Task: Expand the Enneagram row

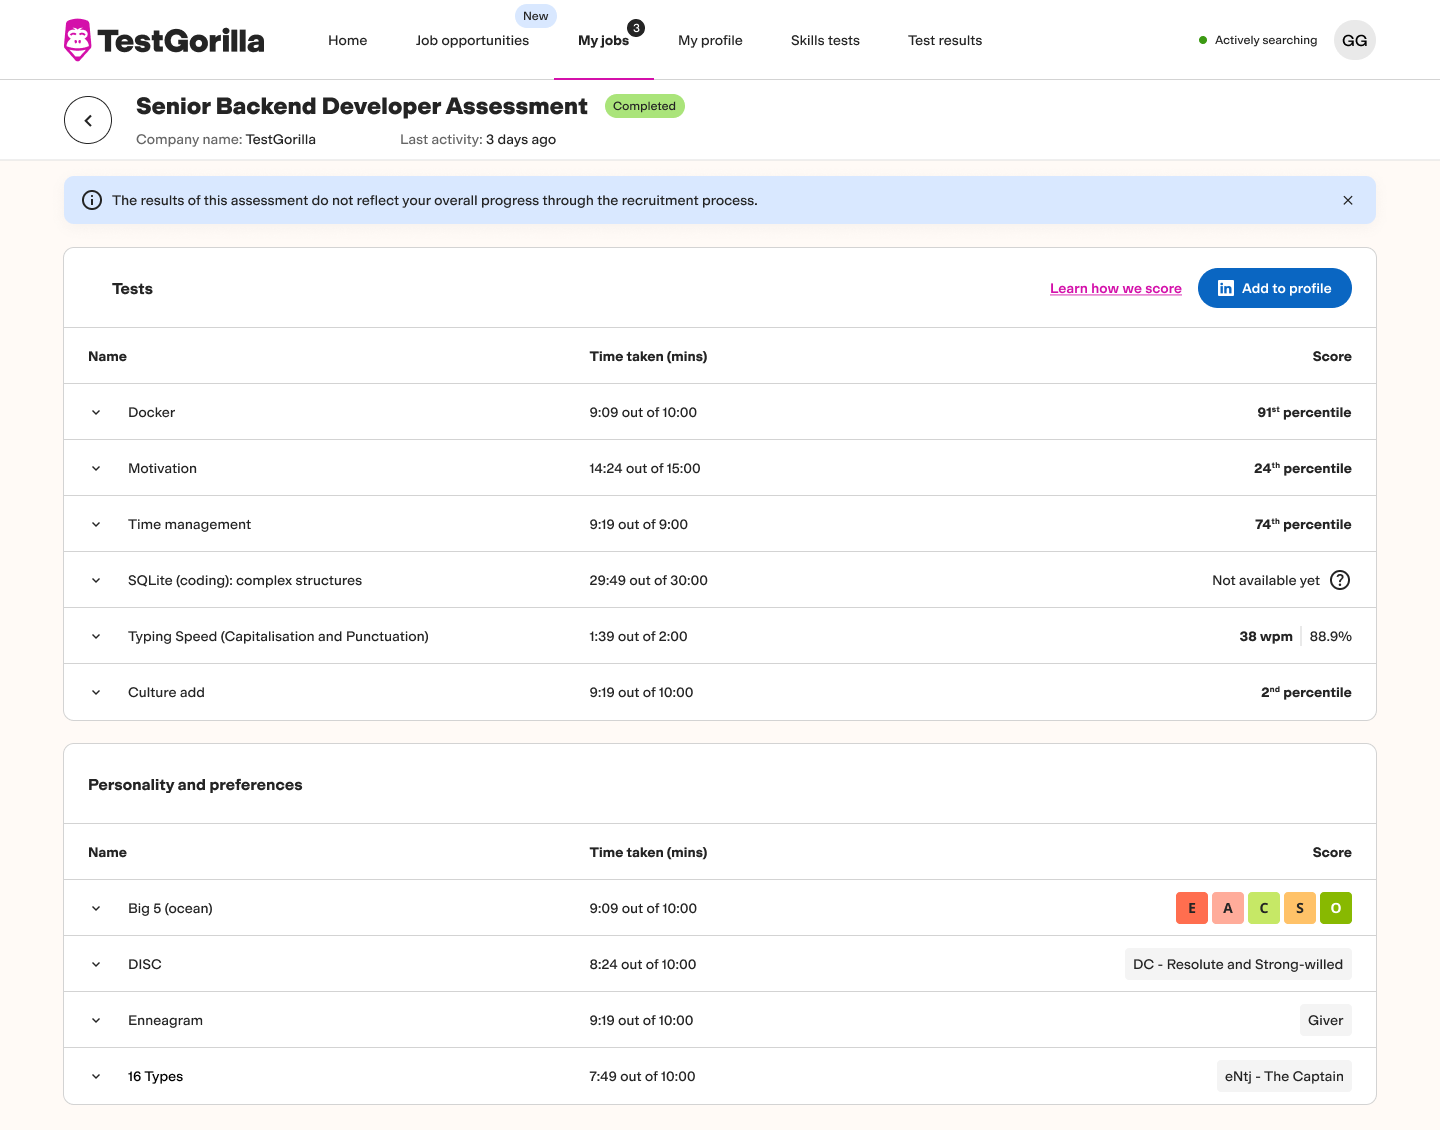Action: click(x=96, y=1020)
